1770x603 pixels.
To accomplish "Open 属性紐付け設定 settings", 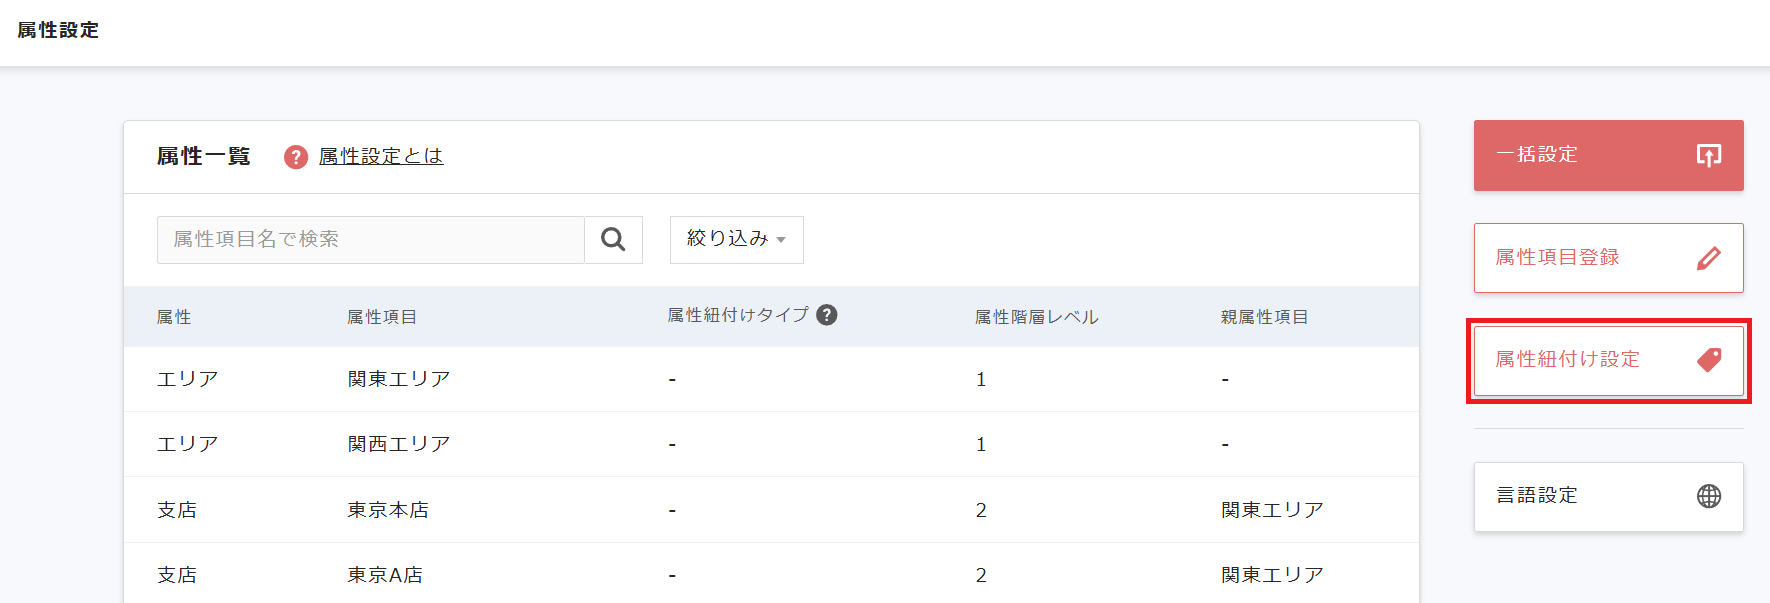I will point(1568,360).
